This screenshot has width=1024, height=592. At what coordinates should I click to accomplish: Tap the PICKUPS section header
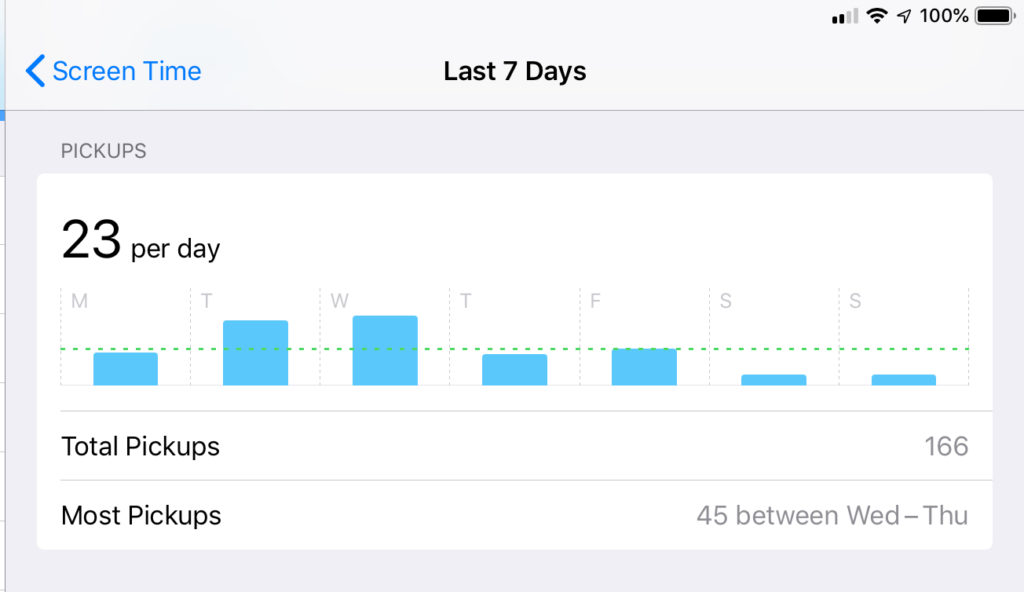click(104, 151)
